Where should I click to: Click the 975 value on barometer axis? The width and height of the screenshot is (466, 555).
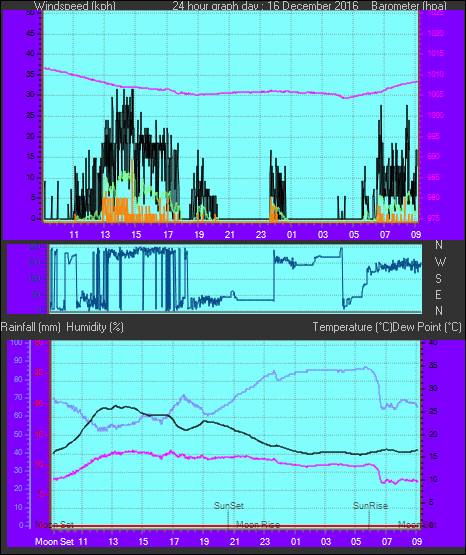tap(434, 218)
